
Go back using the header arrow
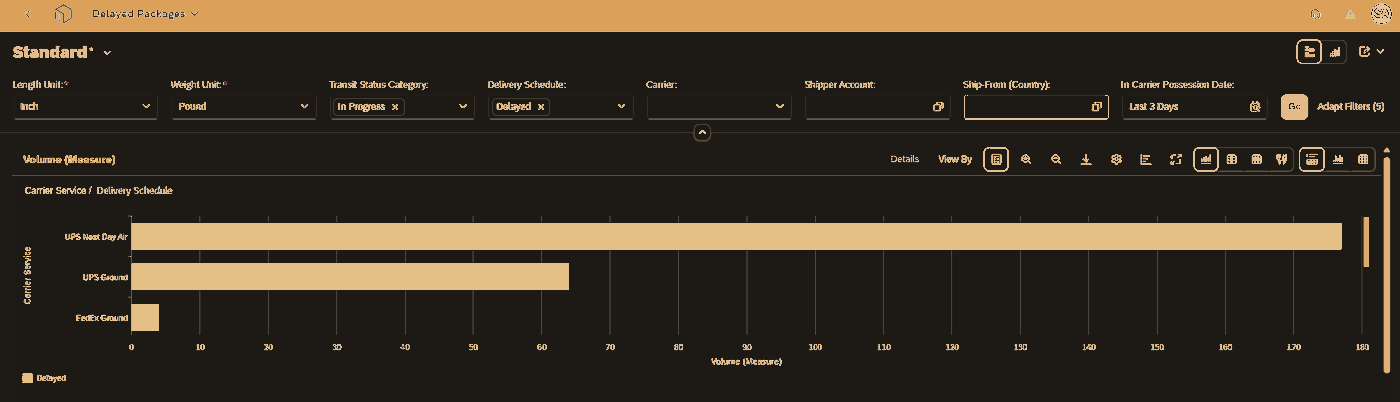click(26, 14)
